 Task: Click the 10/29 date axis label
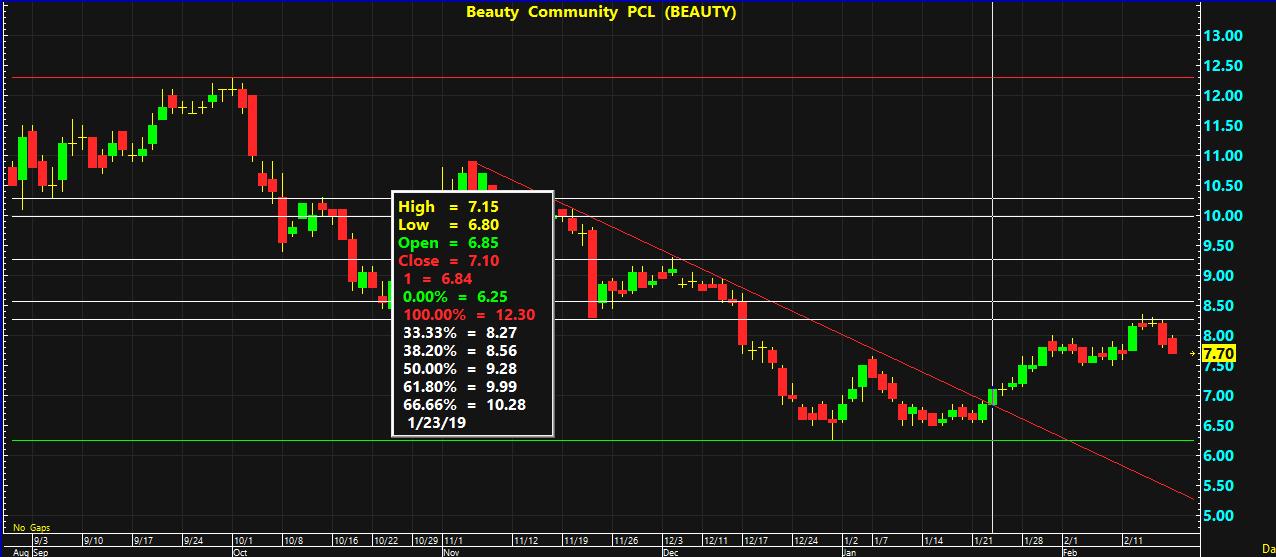pyautogui.click(x=427, y=540)
